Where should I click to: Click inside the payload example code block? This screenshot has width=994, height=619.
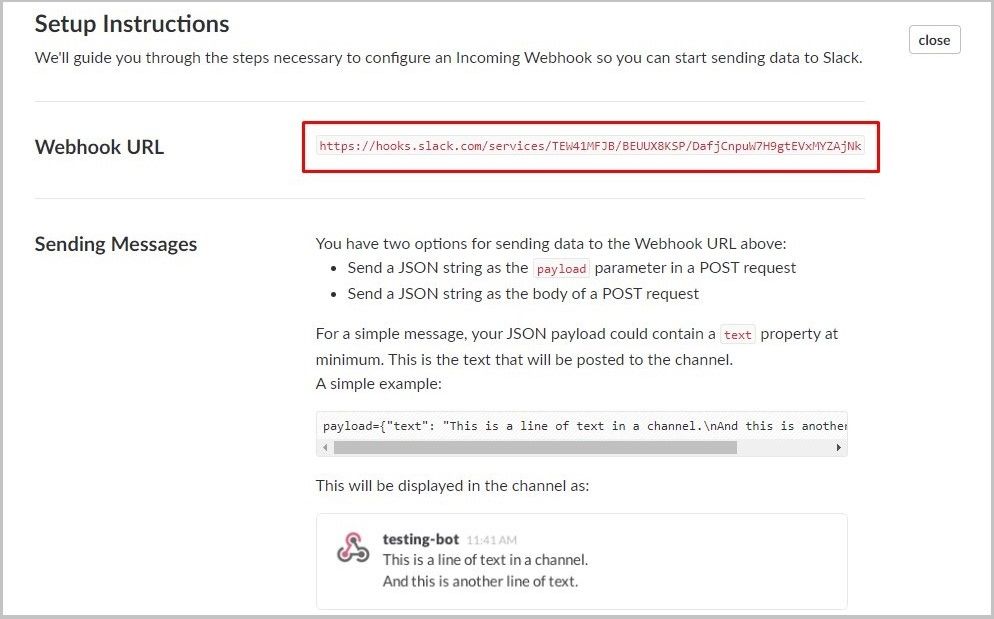point(581,426)
